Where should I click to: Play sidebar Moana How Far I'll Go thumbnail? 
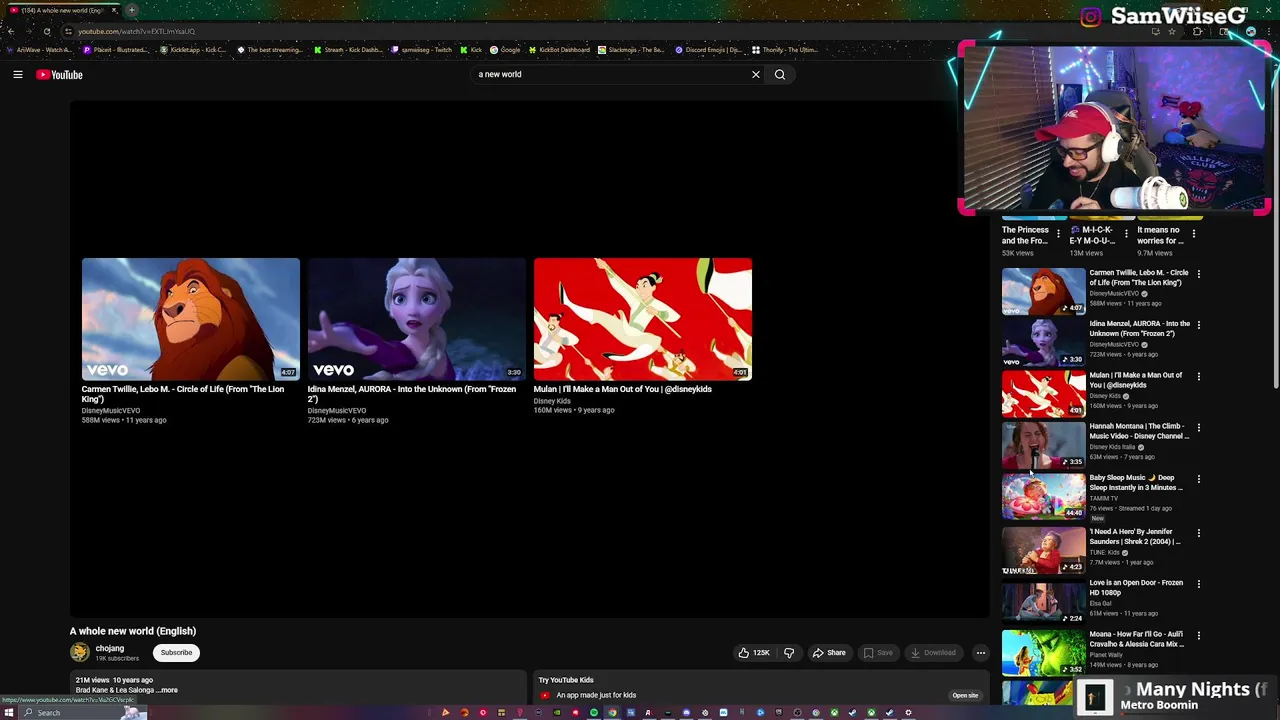(x=1043, y=652)
